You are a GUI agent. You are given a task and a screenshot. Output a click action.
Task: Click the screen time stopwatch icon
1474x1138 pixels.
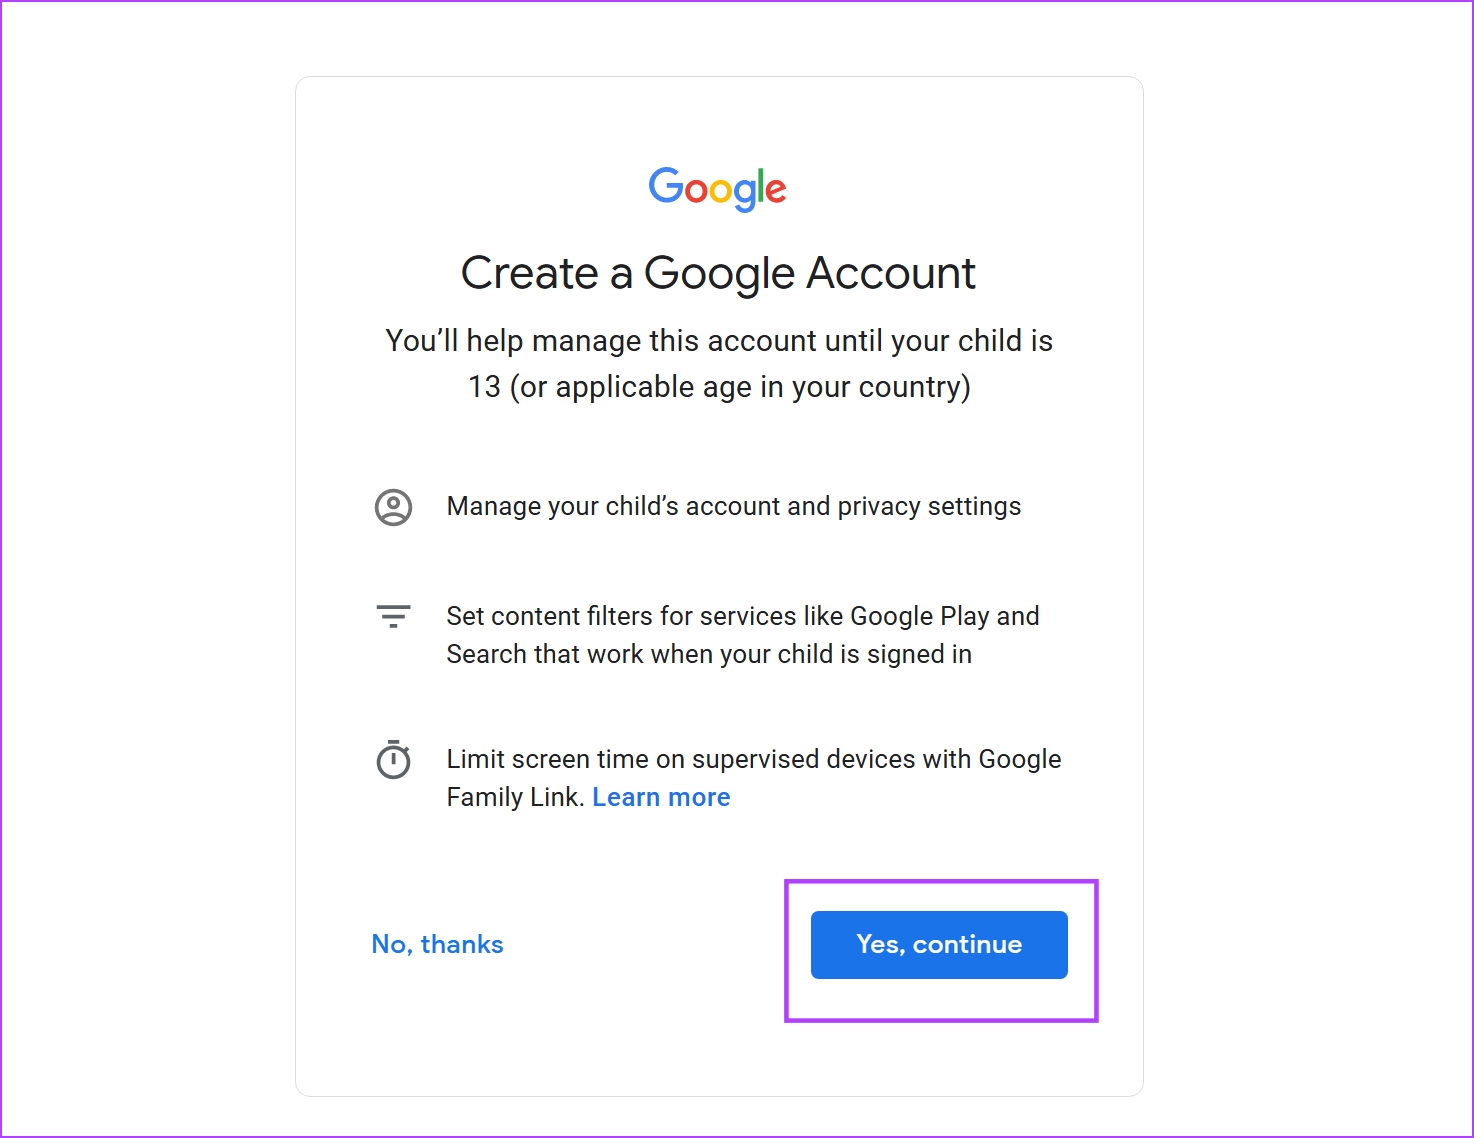[393, 759]
